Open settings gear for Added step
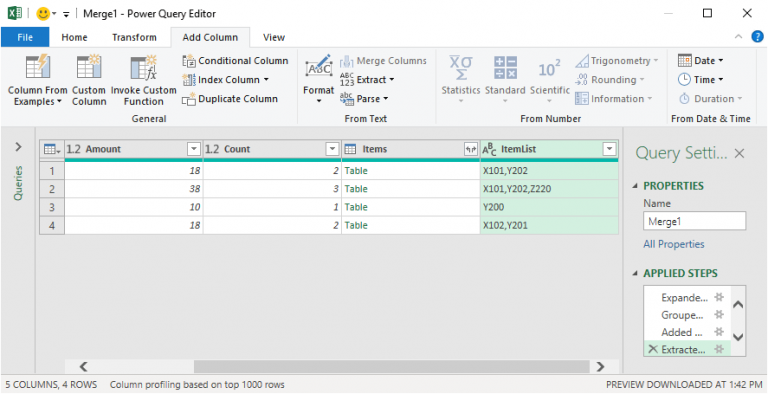Screen dimensions: 768x394 click(x=719, y=332)
